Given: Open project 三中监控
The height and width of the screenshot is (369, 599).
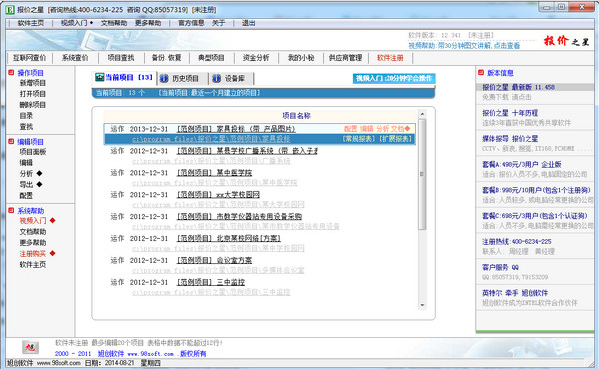Looking at the screenshot, I should click(210, 282).
